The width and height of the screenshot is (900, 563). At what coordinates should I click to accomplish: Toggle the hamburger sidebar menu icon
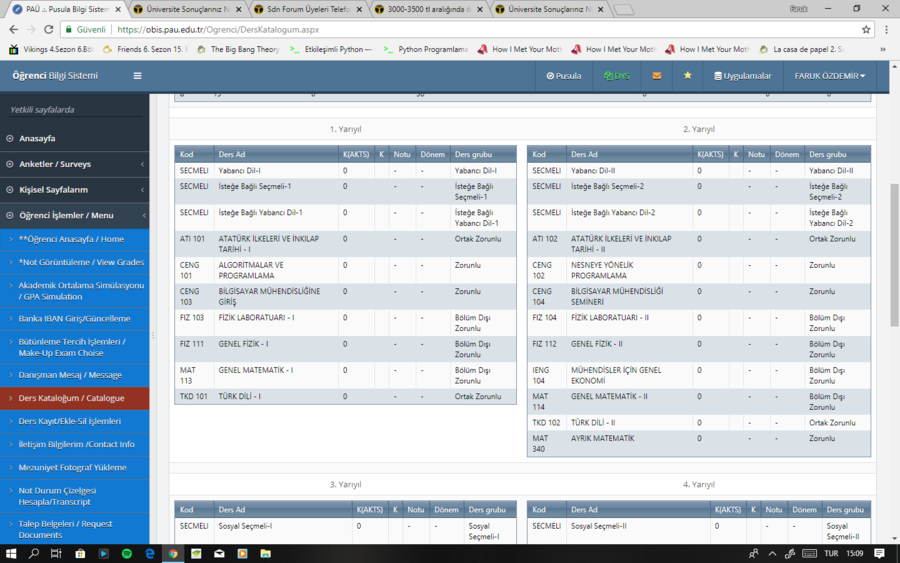[137, 76]
